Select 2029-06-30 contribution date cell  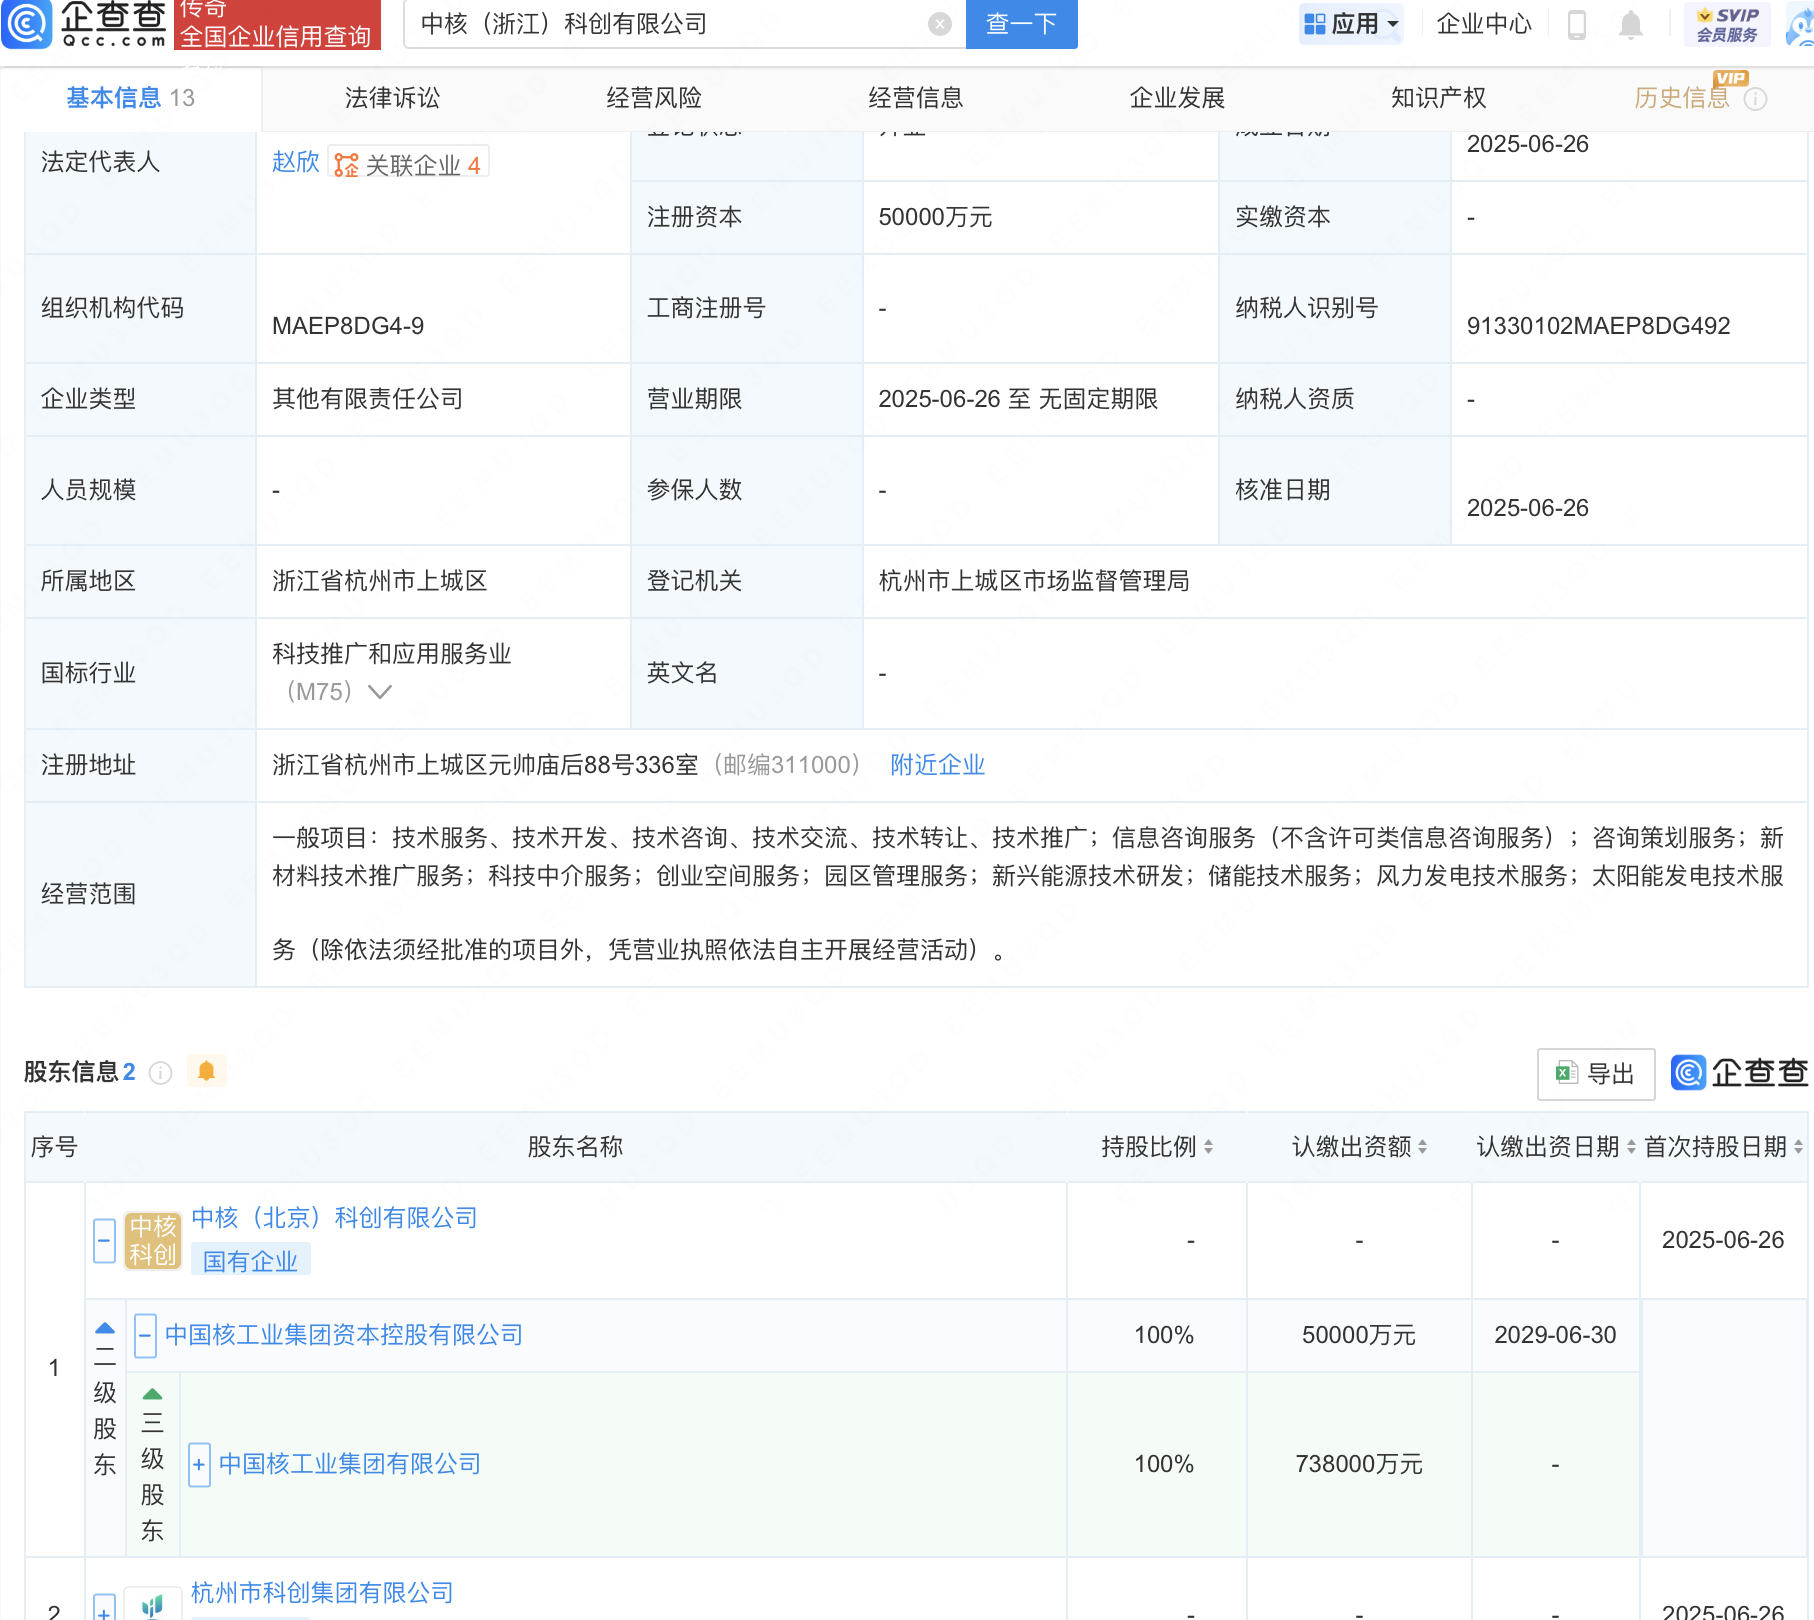point(1555,1335)
